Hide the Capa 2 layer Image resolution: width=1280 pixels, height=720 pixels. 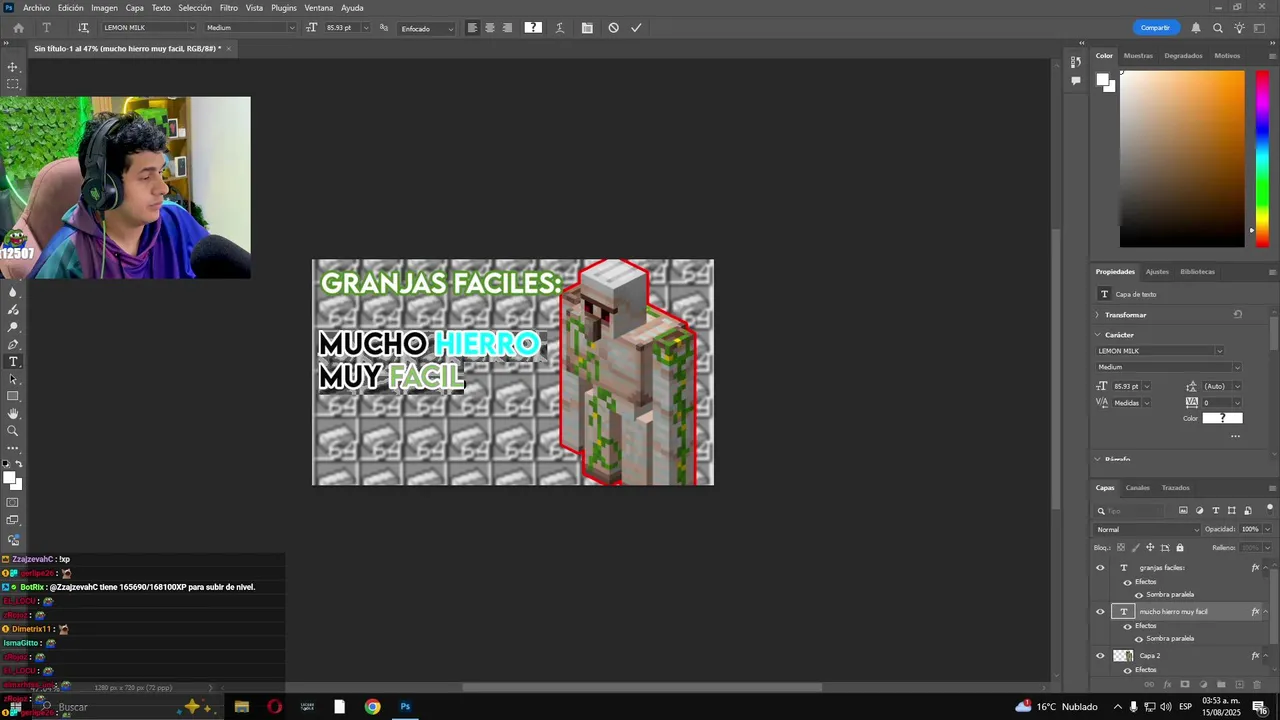(1100, 656)
